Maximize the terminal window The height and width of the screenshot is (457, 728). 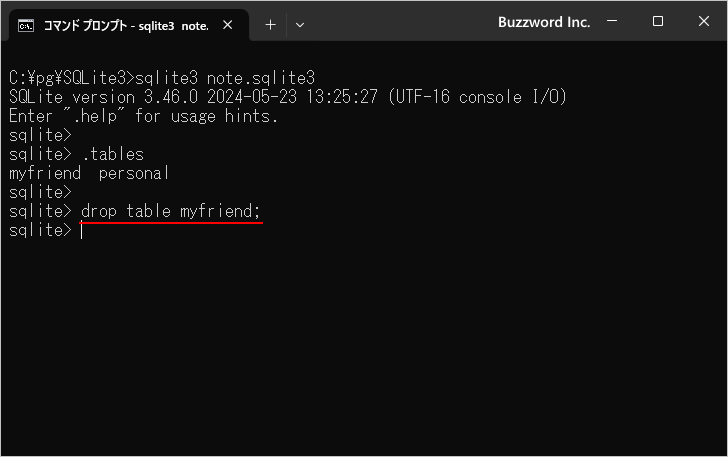click(658, 22)
